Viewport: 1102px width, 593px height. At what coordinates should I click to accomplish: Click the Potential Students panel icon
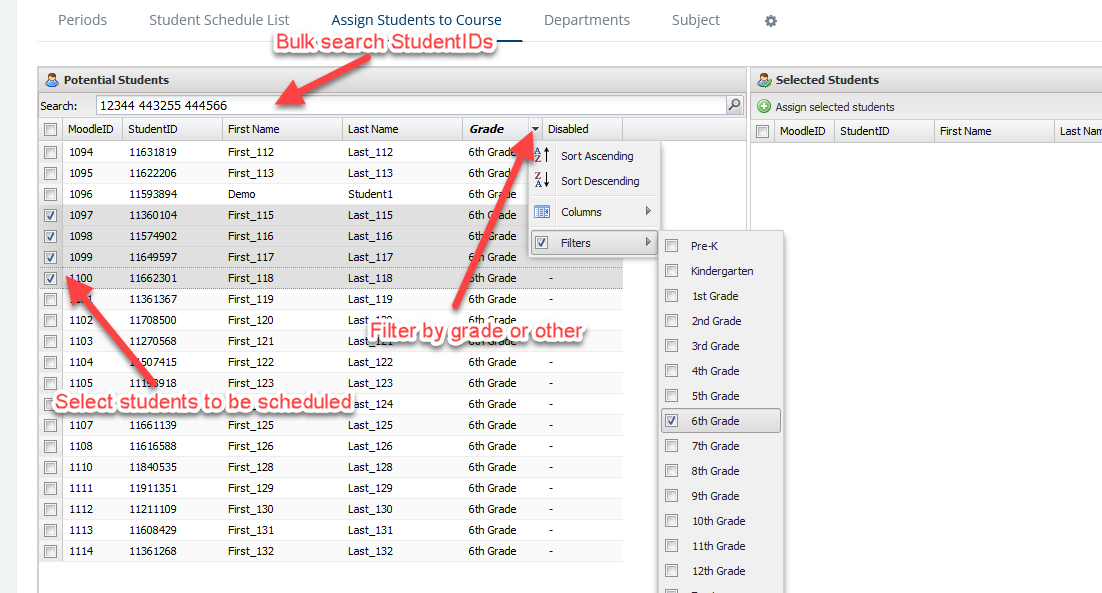[x=52, y=80]
